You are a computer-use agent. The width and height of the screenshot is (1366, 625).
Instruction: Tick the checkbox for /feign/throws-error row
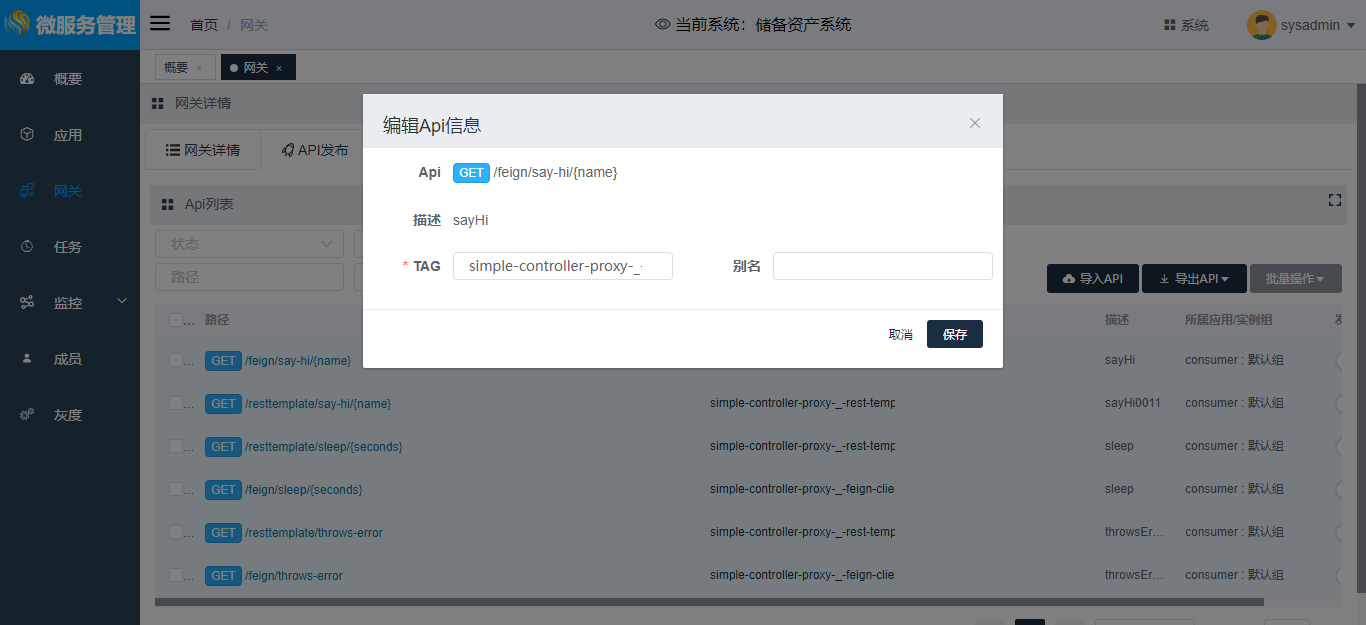coord(176,575)
